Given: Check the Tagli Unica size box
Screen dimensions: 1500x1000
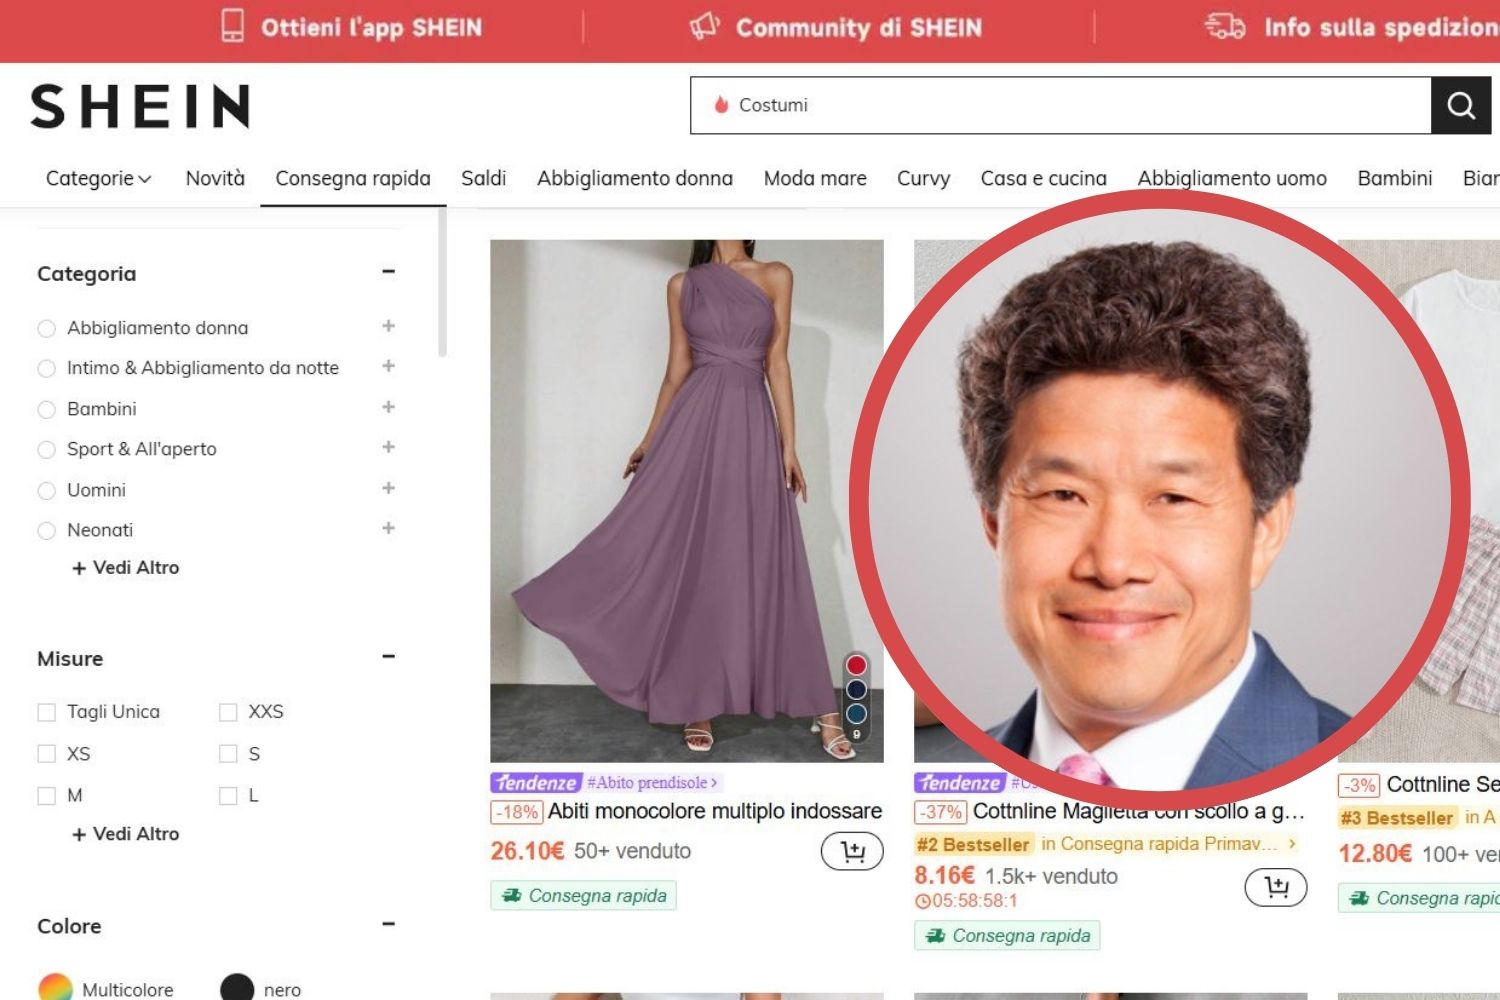Looking at the screenshot, I should pos(46,712).
